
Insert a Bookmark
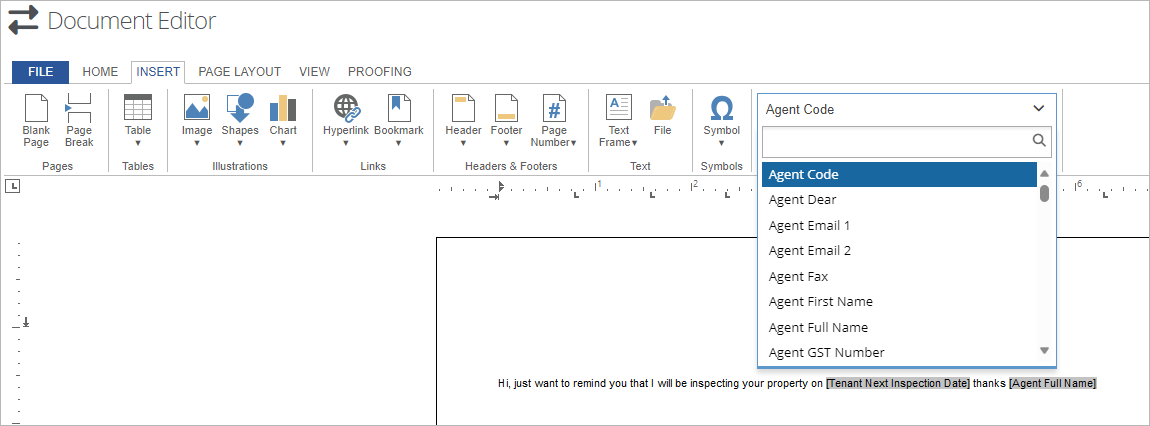[x=399, y=121]
